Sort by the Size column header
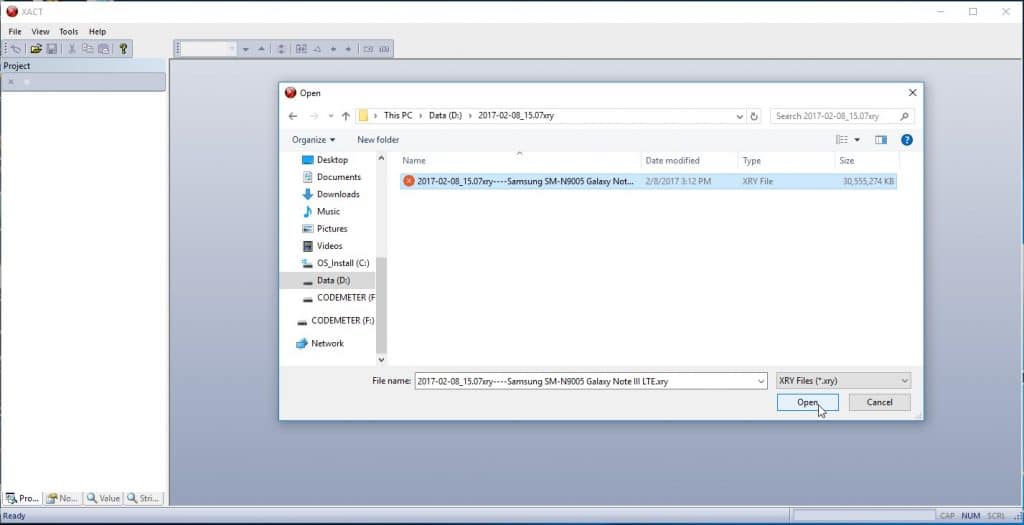 [867, 161]
